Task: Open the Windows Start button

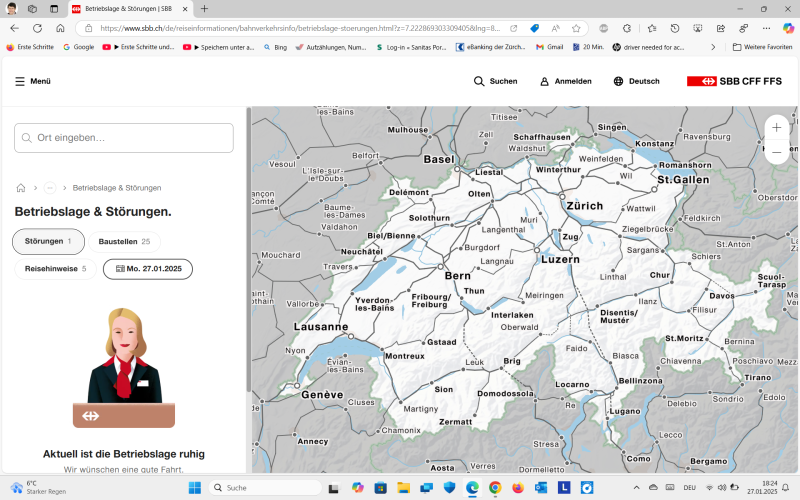Action: click(194, 488)
